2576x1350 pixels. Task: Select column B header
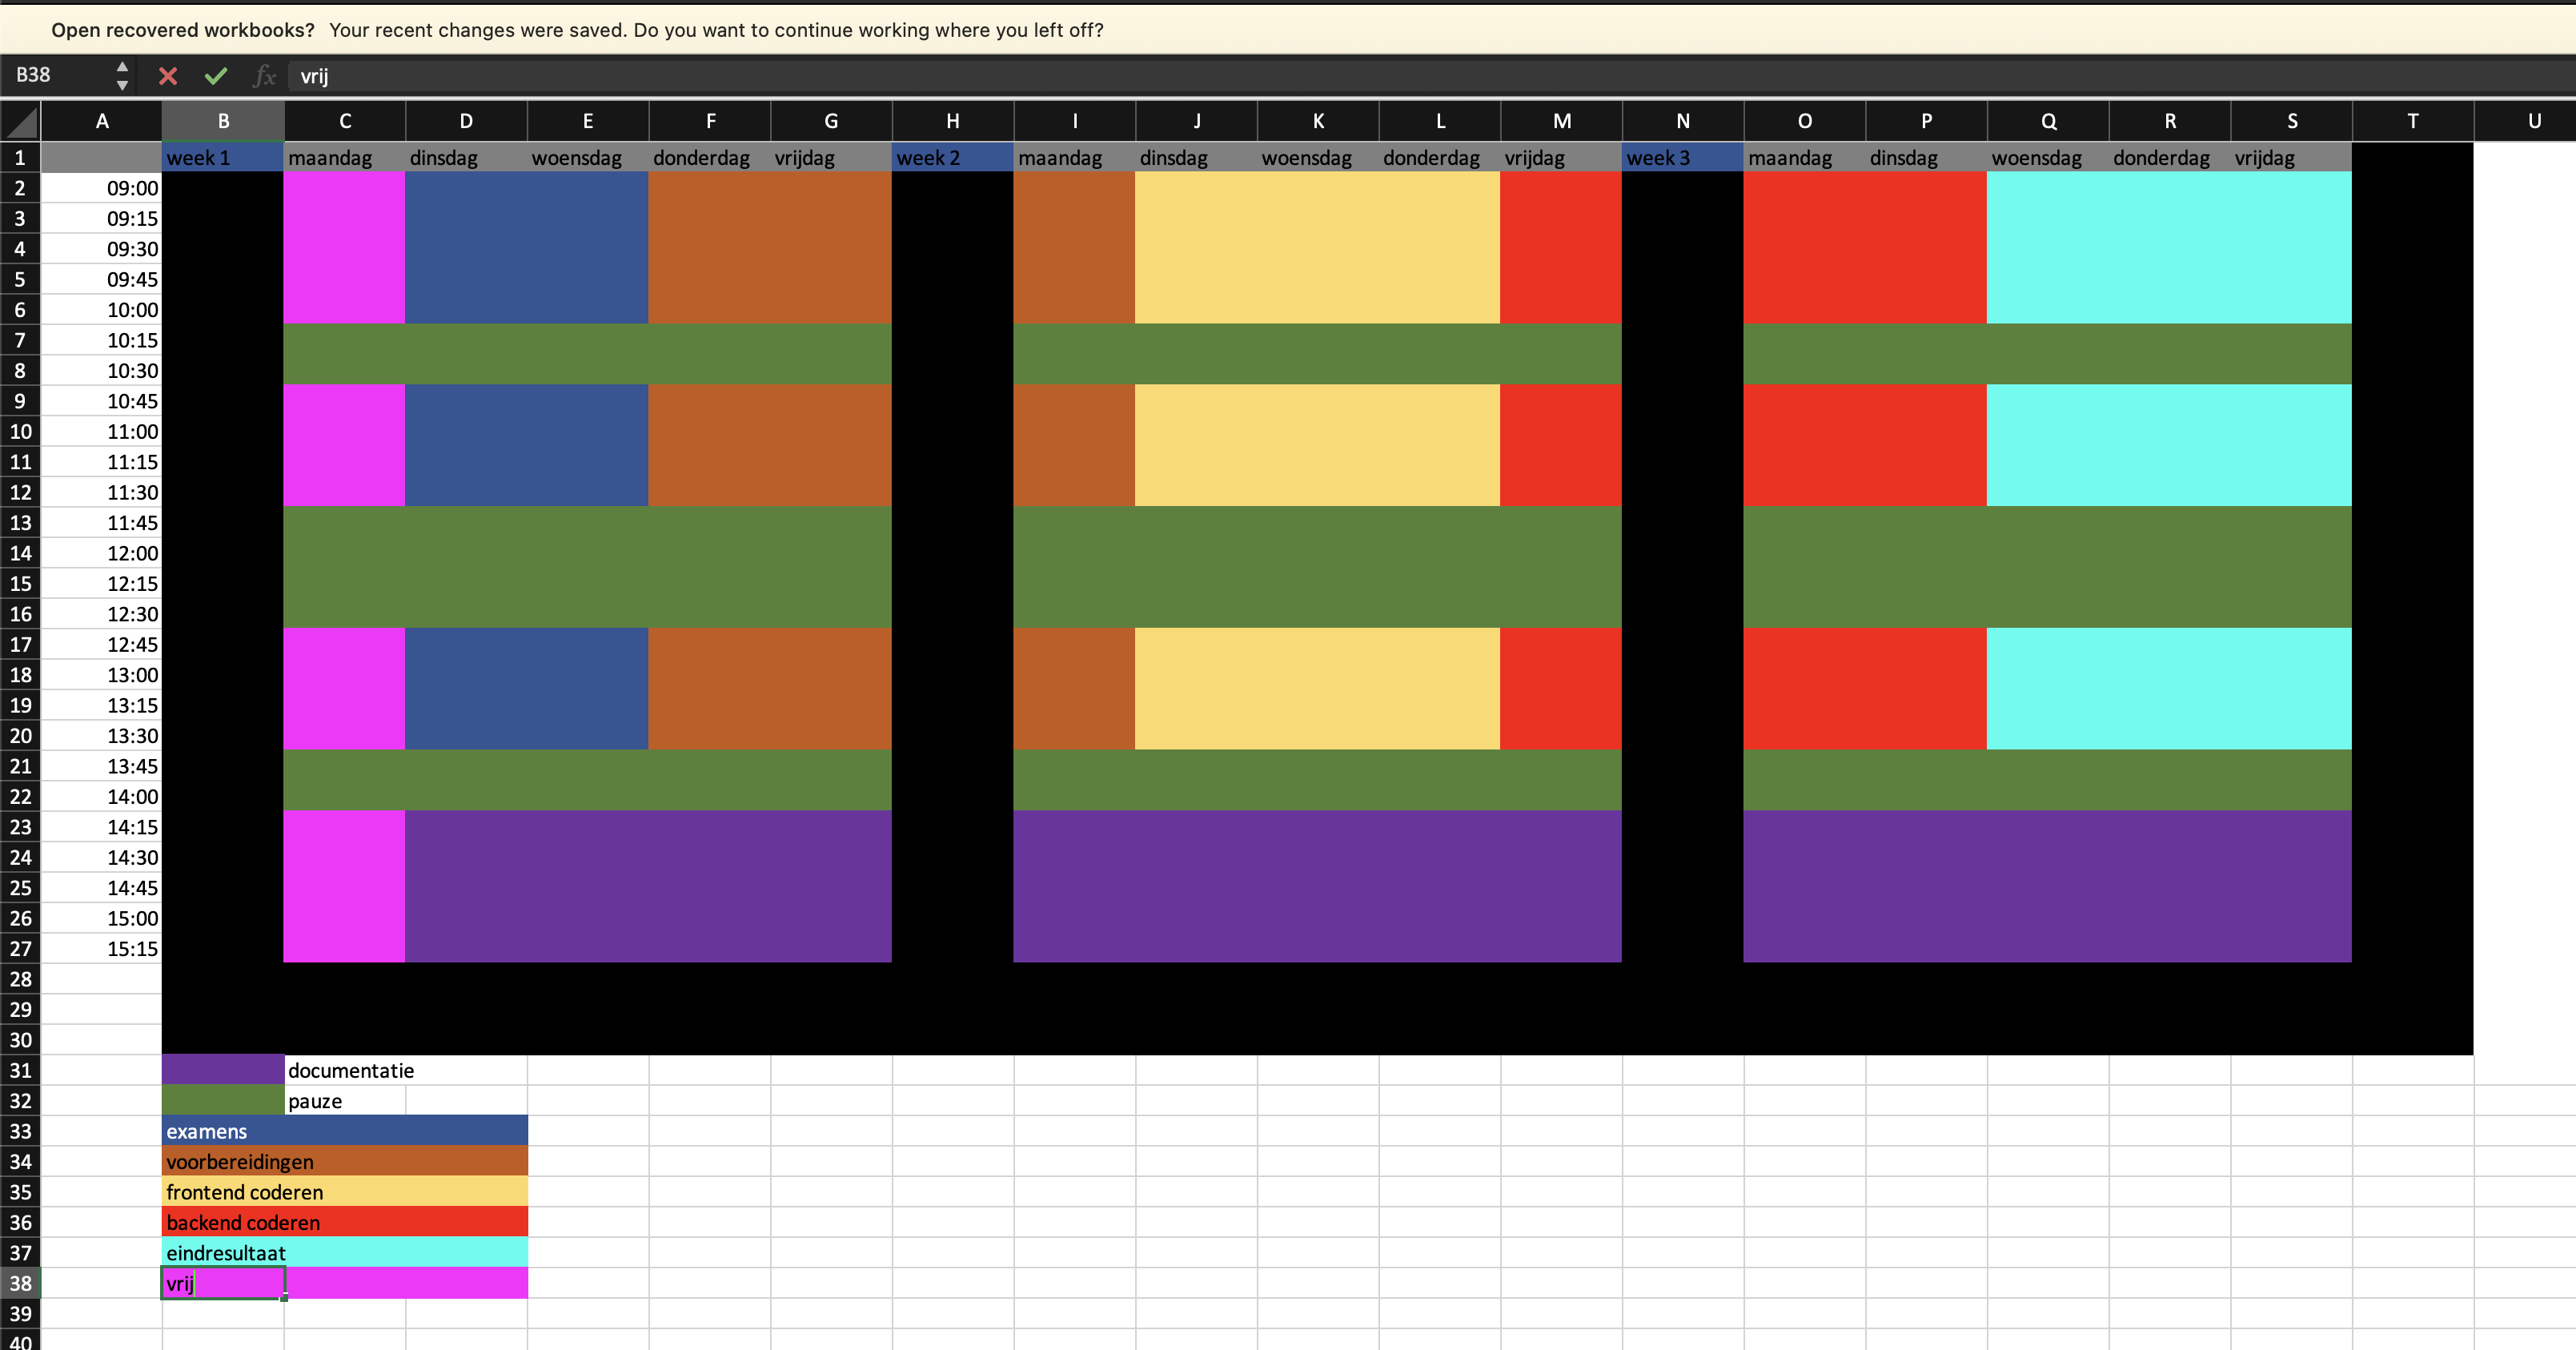pyautogui.click(x=223, y=121)
